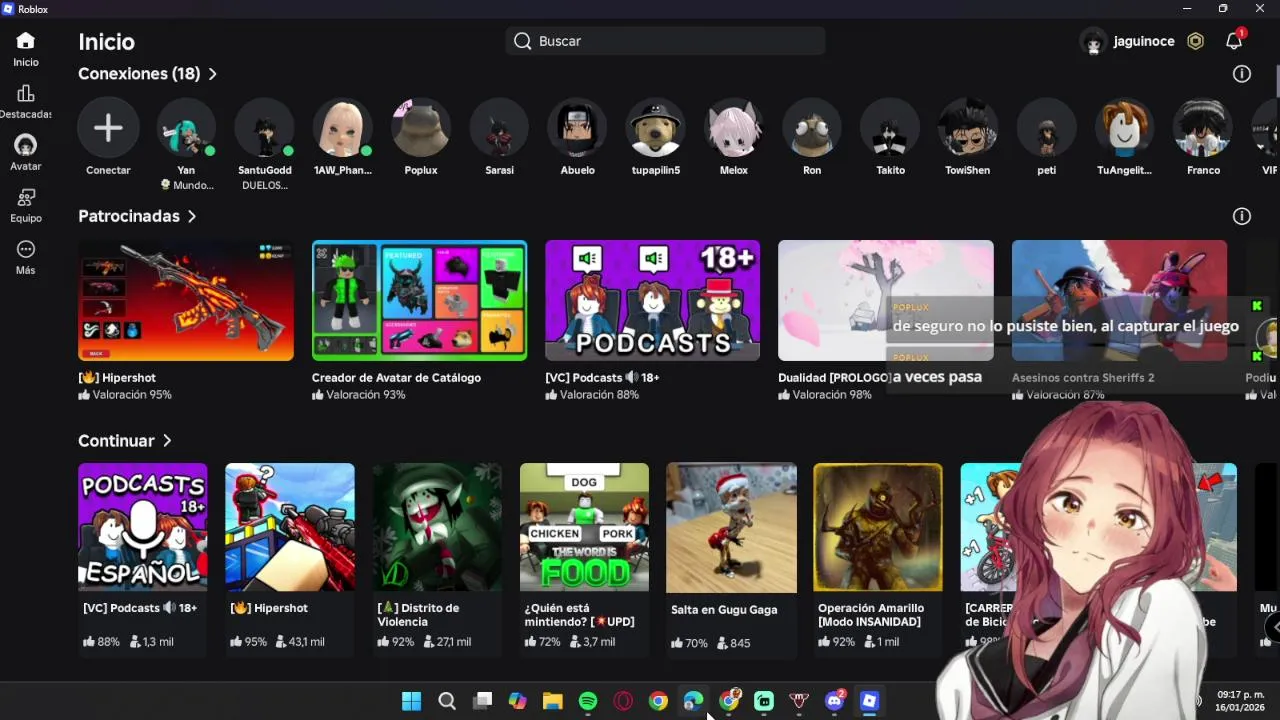Open the Equipo sidebar item
This screenshot has width=1280, height=720.
click(x=26, y=197)
